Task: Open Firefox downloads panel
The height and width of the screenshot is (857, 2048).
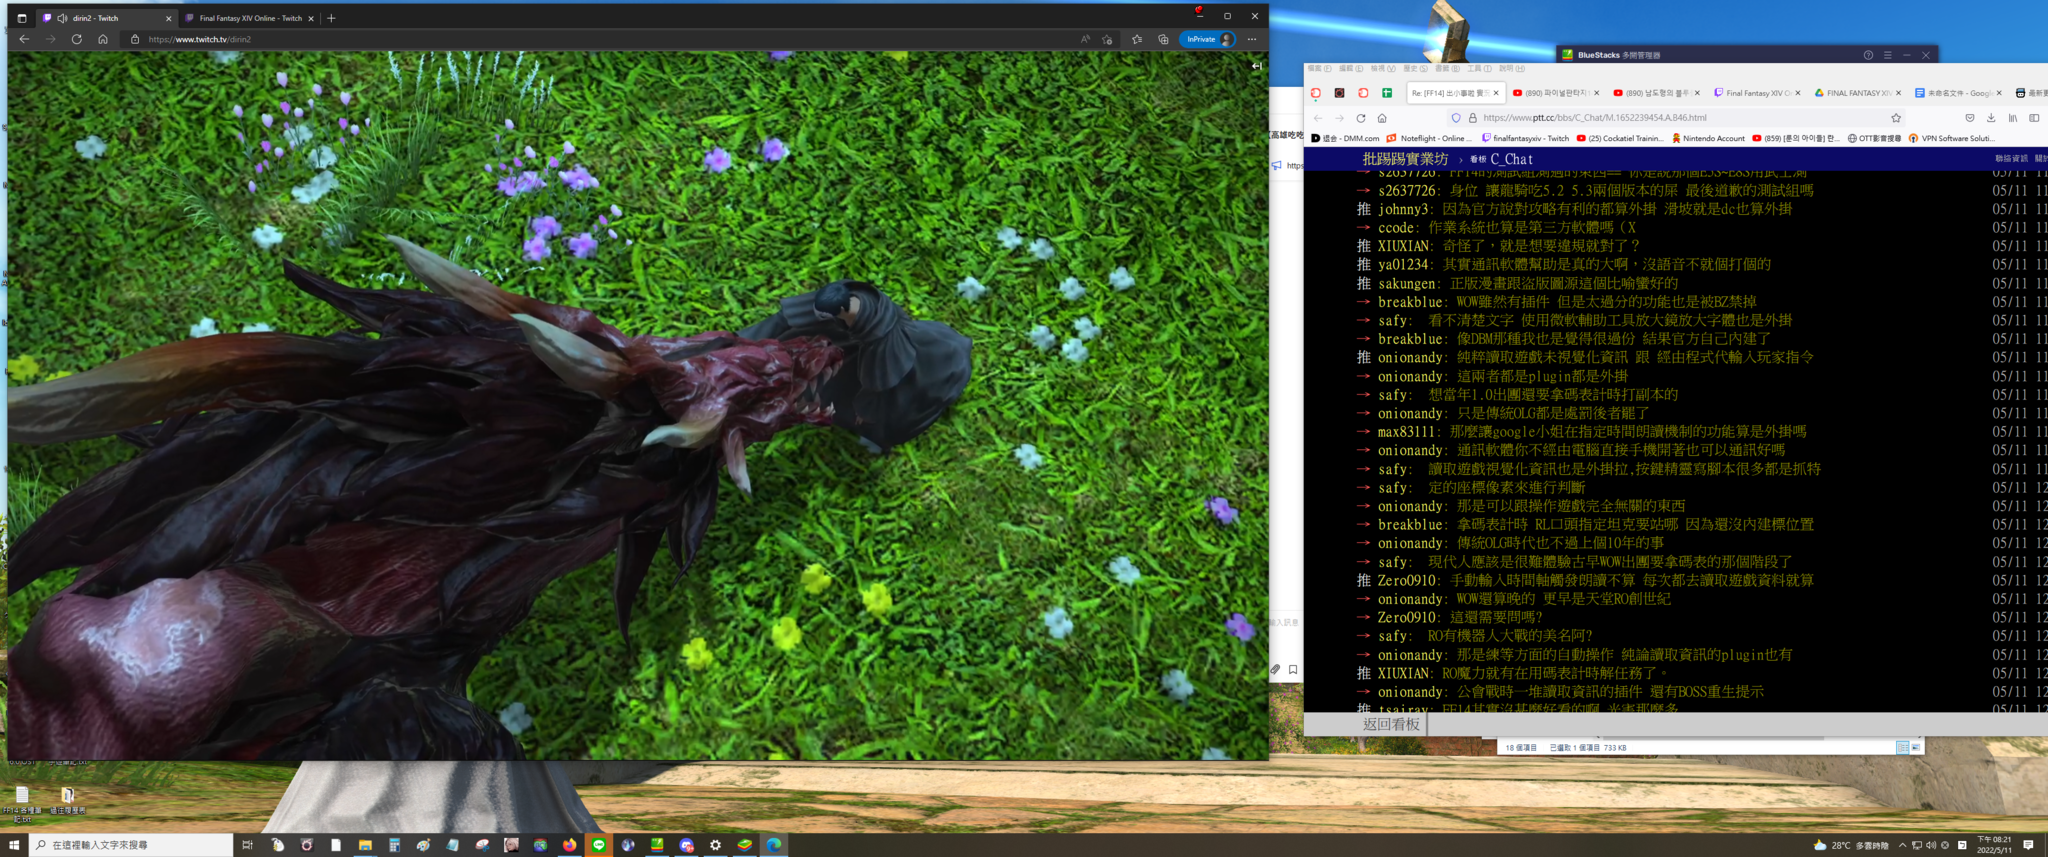Action: click(1991, 118)
